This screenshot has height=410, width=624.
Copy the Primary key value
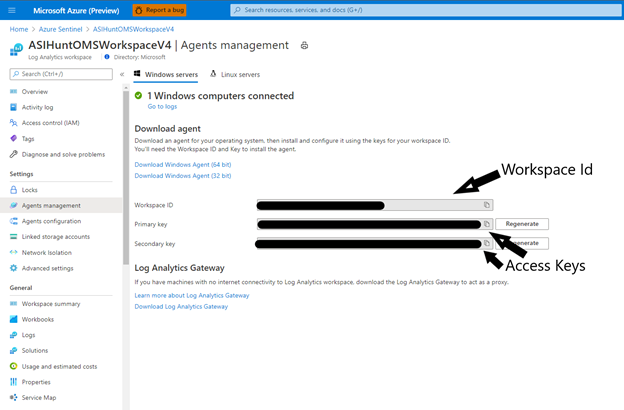pyautogui.click(x=487, y=224)
